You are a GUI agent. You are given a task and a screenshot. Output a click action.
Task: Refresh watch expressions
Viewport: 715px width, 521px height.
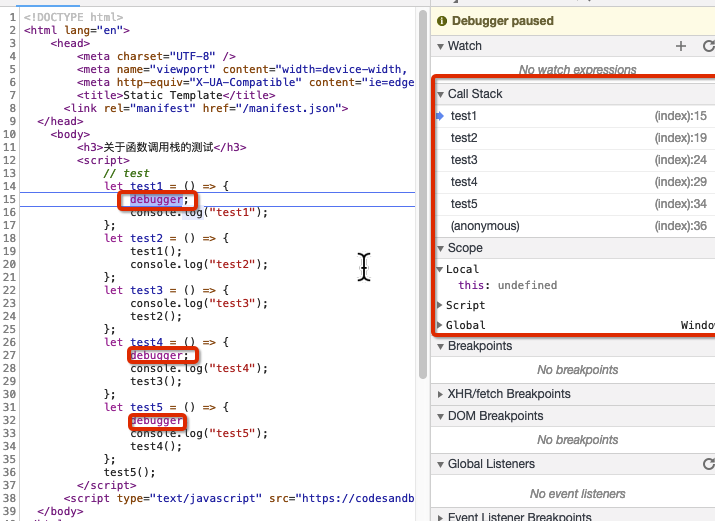[x=708, y=46]
